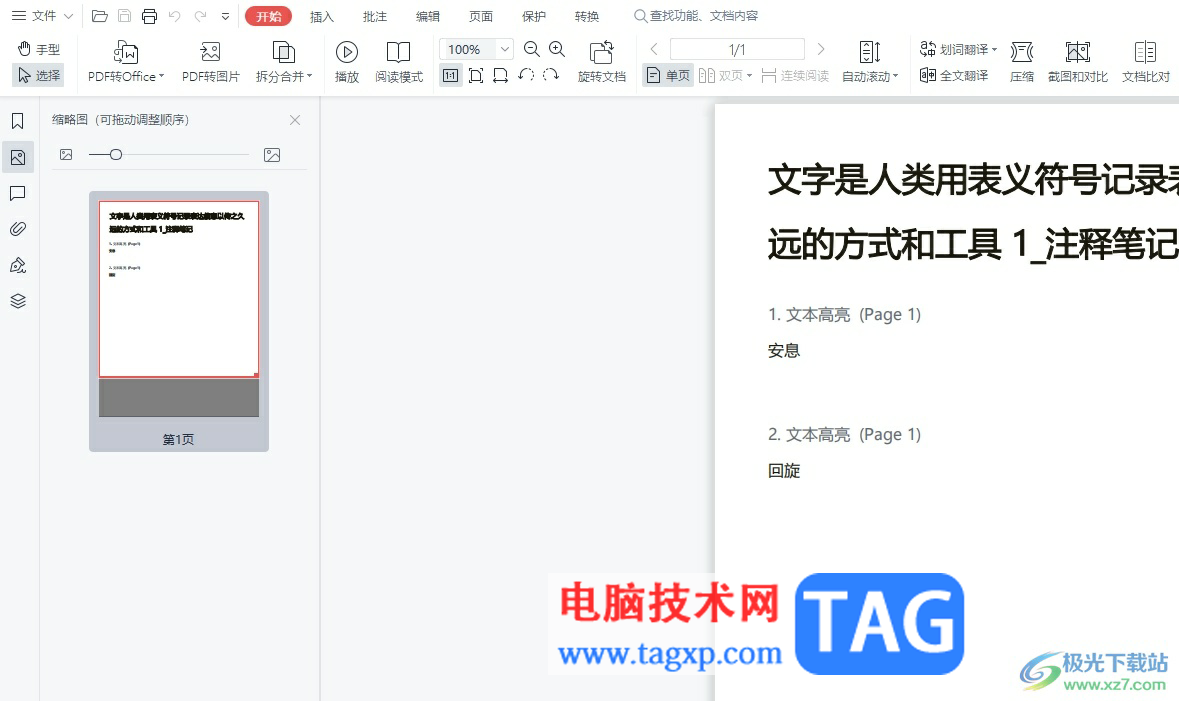Click the page number field 1/1
This screenshot has height=701, width=1179.
(737, 49)
